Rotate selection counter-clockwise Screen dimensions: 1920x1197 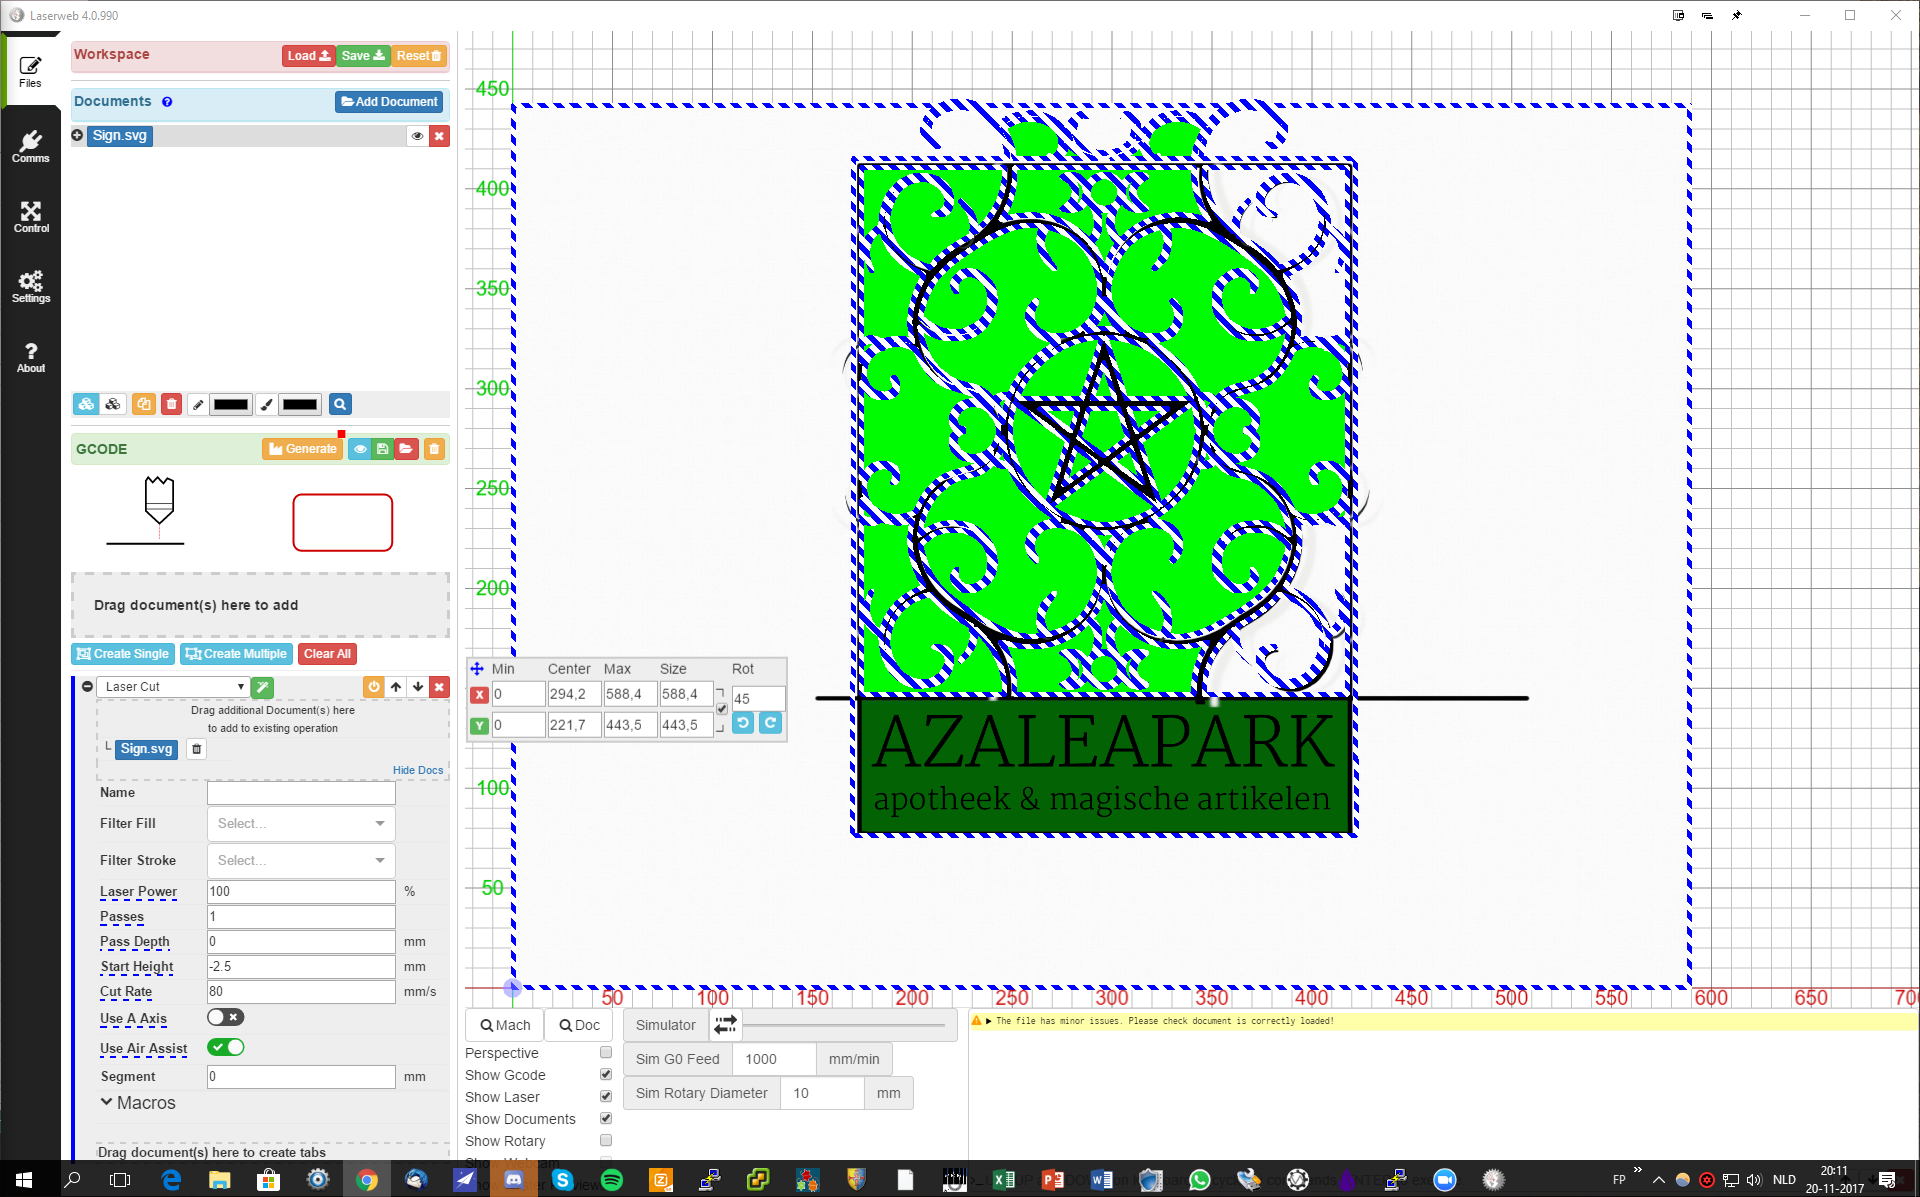point(743,723)
